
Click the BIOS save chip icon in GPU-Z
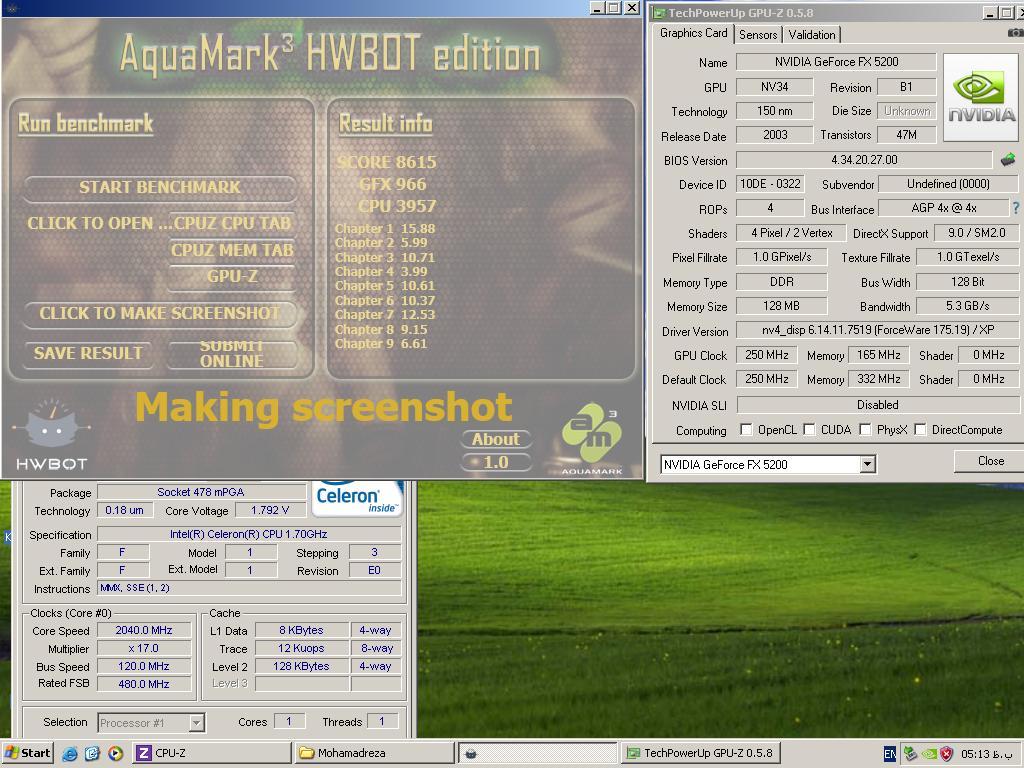[x=1008, y=159]
